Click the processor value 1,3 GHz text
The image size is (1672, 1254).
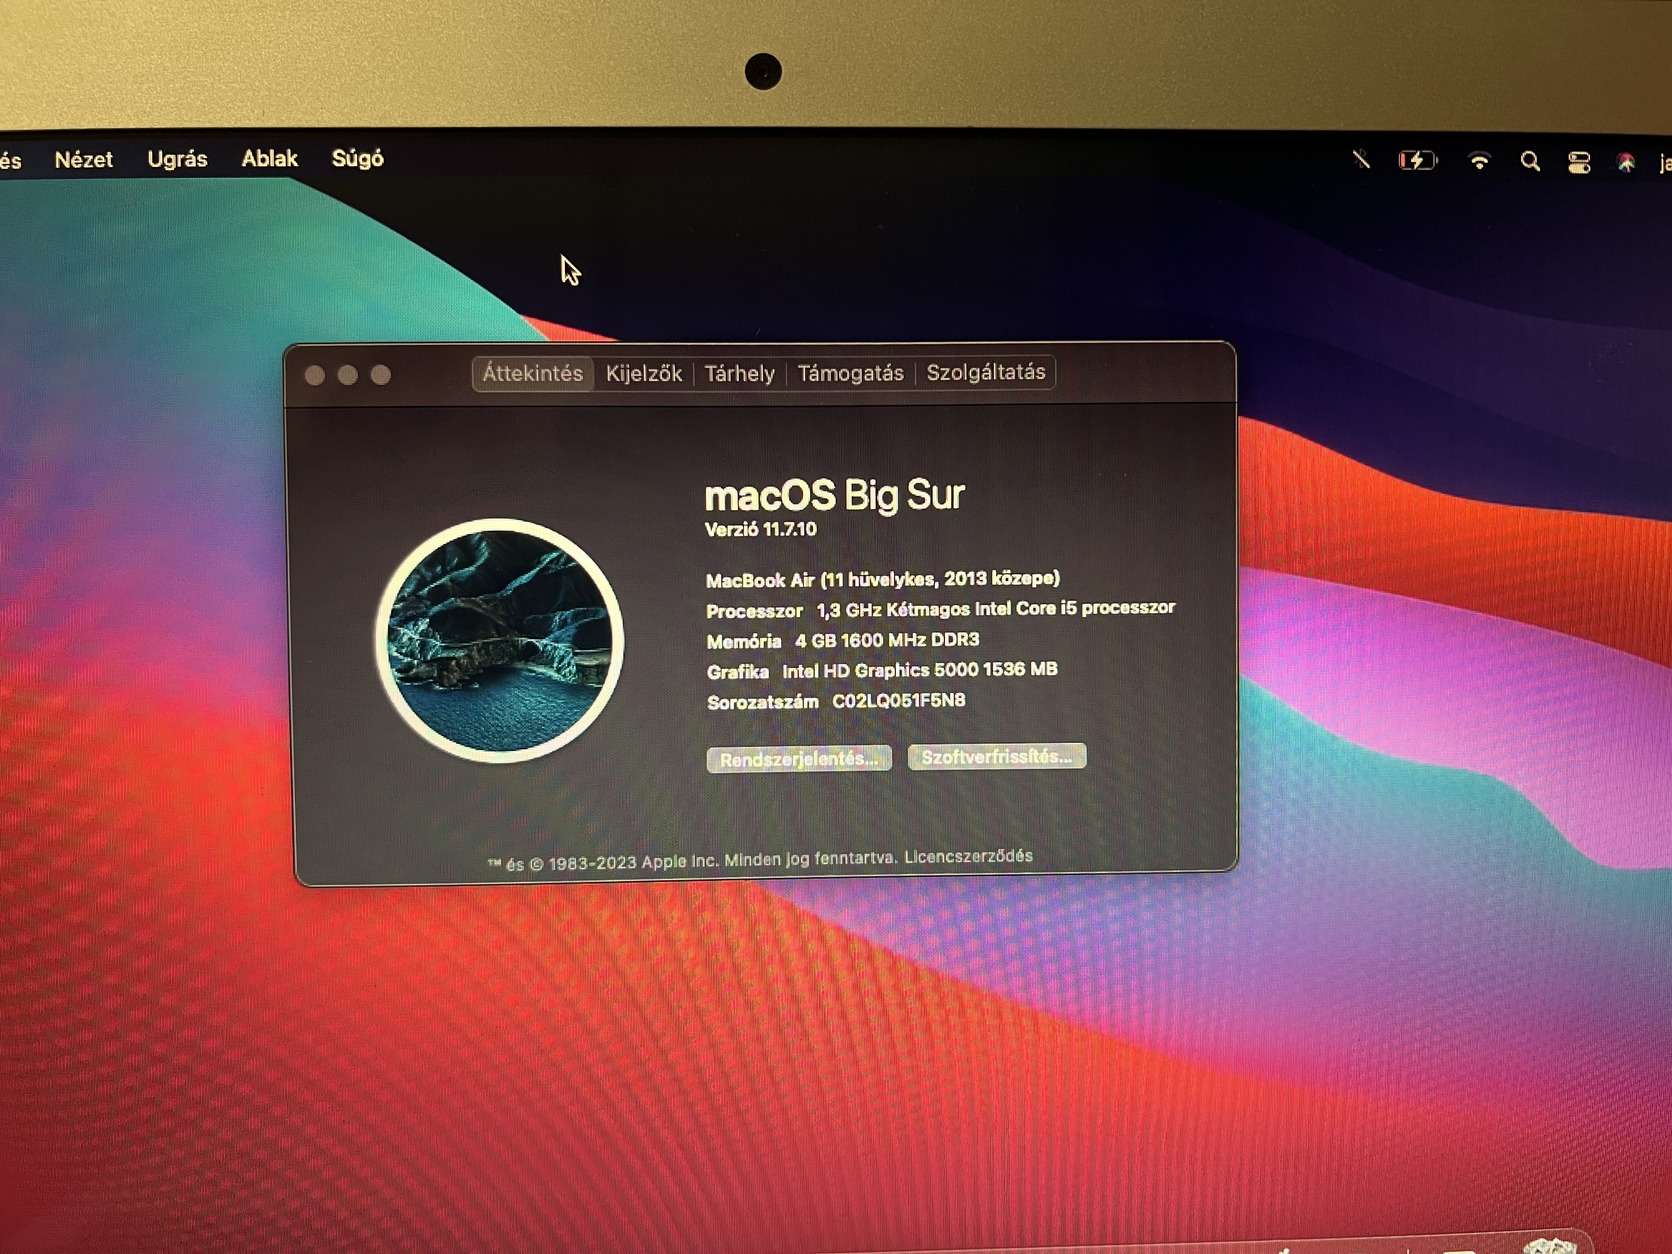pyautogui.click(x=996, y=609)
